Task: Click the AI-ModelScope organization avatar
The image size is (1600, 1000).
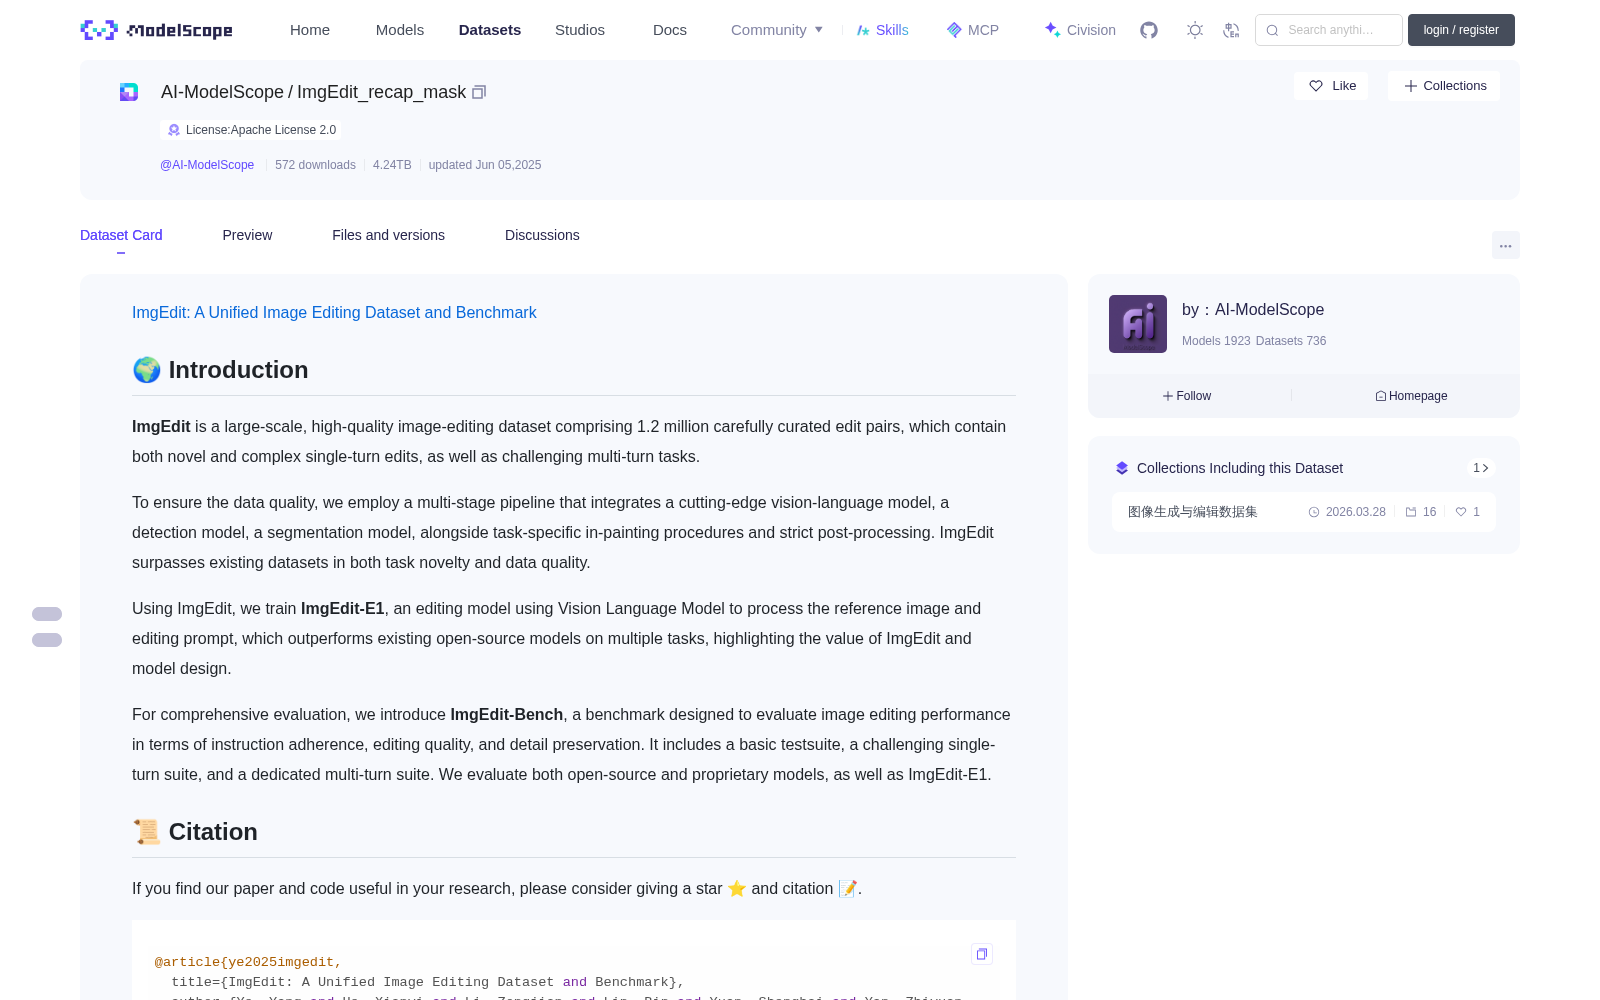Action: tap(1138, 324)
